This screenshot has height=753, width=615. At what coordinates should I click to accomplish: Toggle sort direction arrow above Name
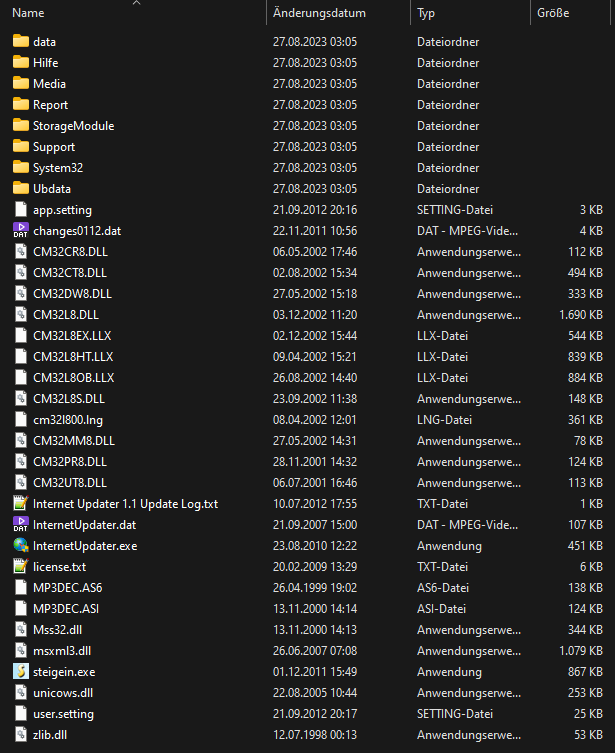pos(136,3)
